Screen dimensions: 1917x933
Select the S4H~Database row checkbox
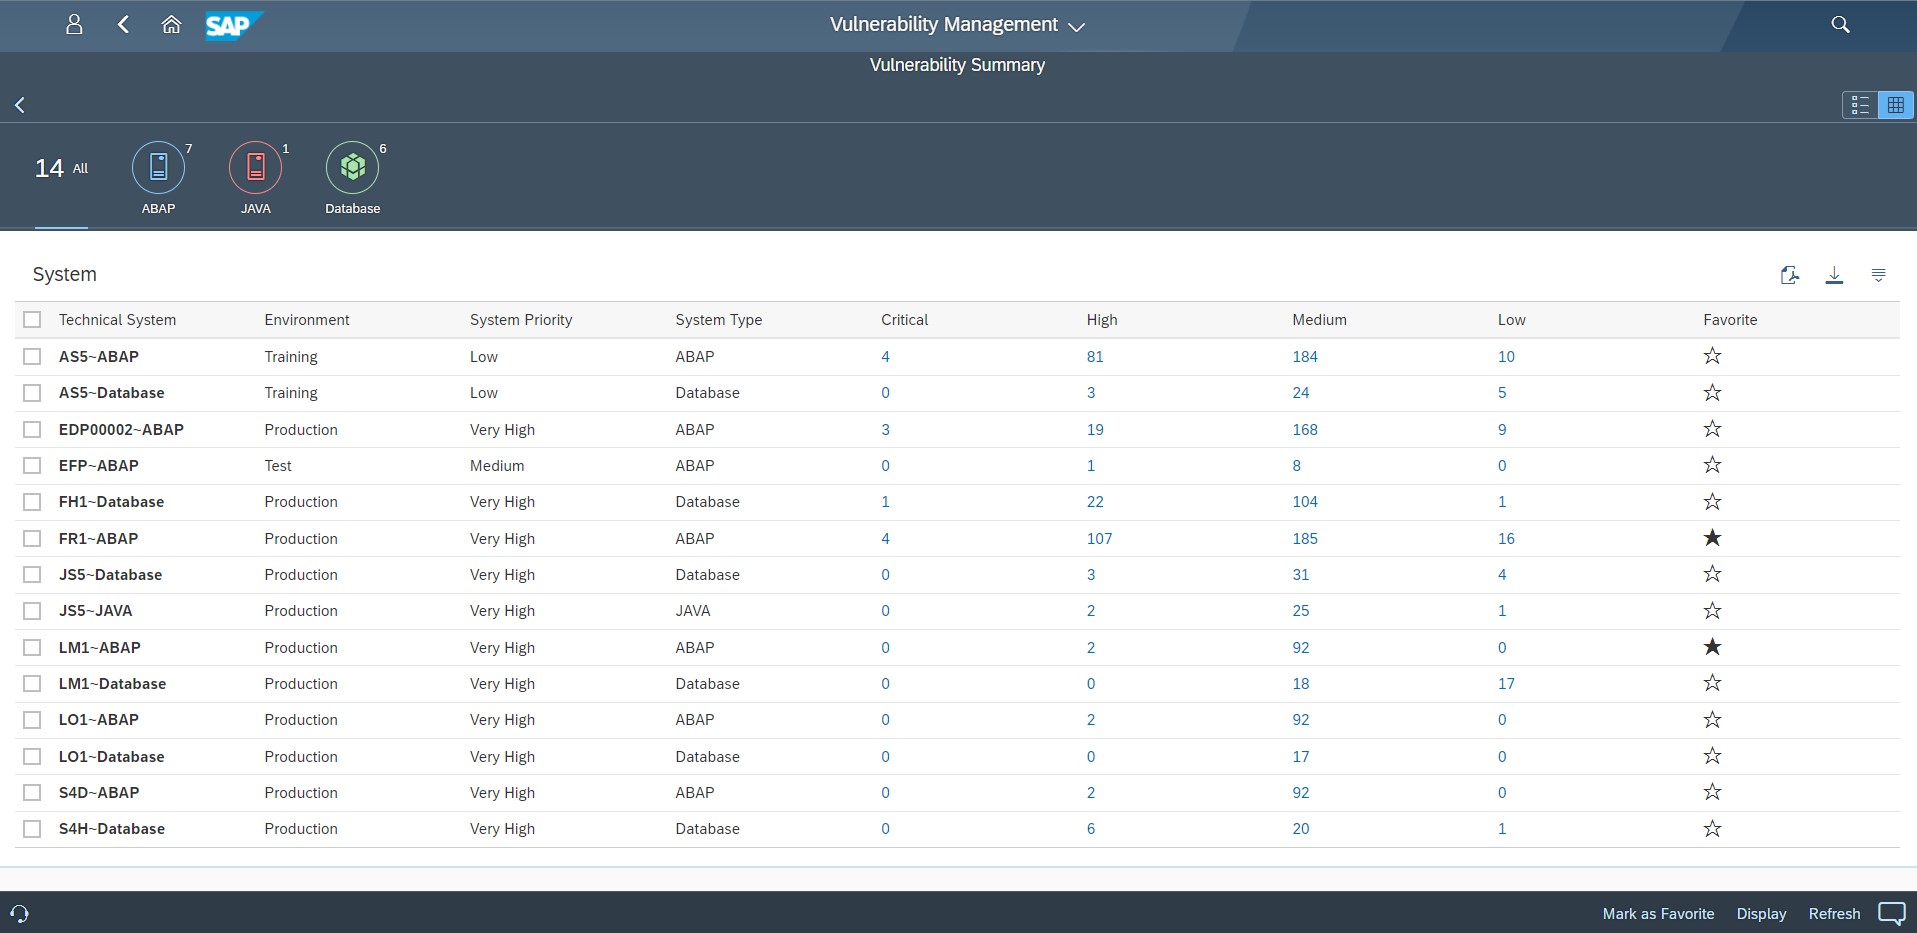(x=32, y=828)
